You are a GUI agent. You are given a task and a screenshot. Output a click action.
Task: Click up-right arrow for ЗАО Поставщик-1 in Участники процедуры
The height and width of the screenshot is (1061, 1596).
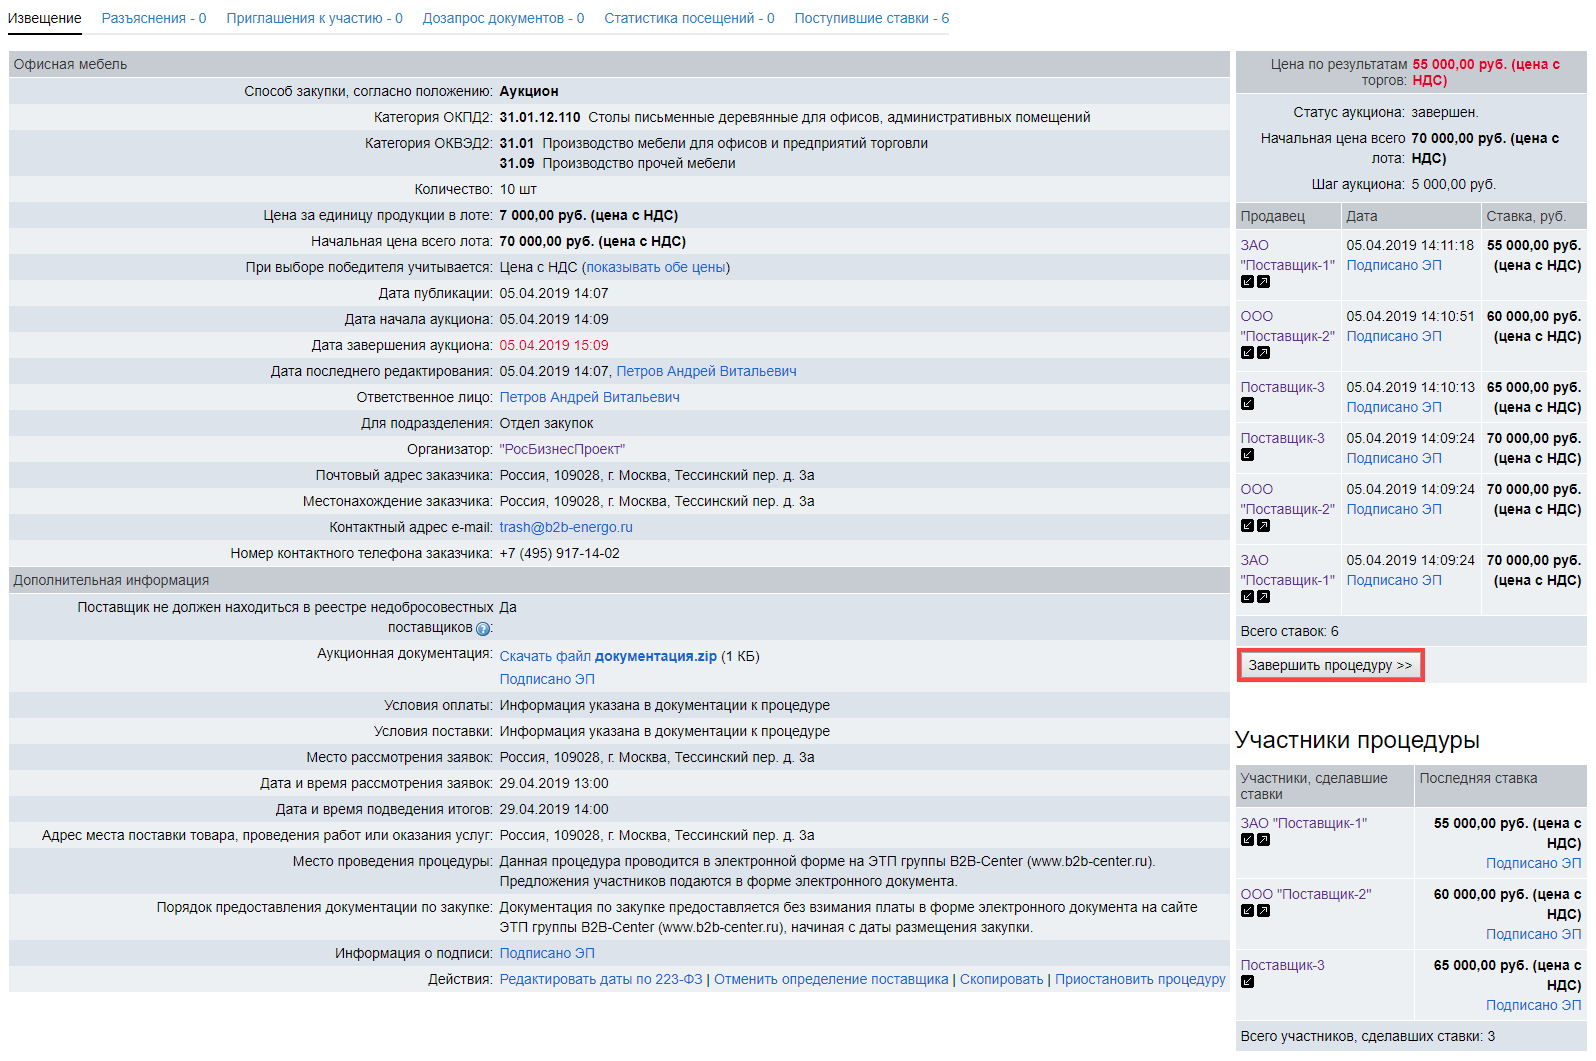1263,840
